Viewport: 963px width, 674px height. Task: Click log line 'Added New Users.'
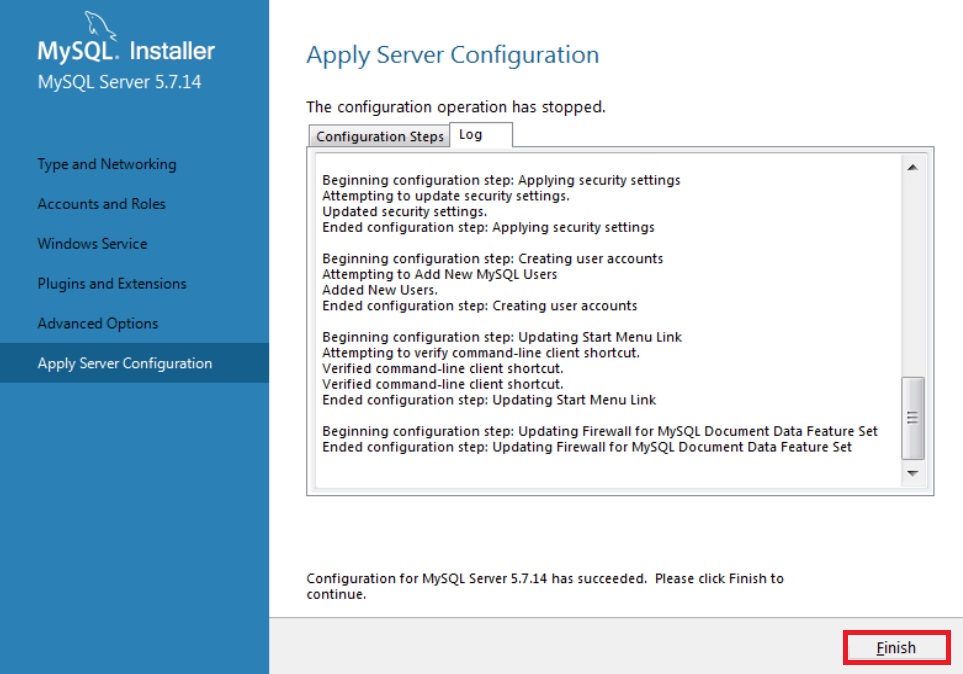(x=380, y=290)
